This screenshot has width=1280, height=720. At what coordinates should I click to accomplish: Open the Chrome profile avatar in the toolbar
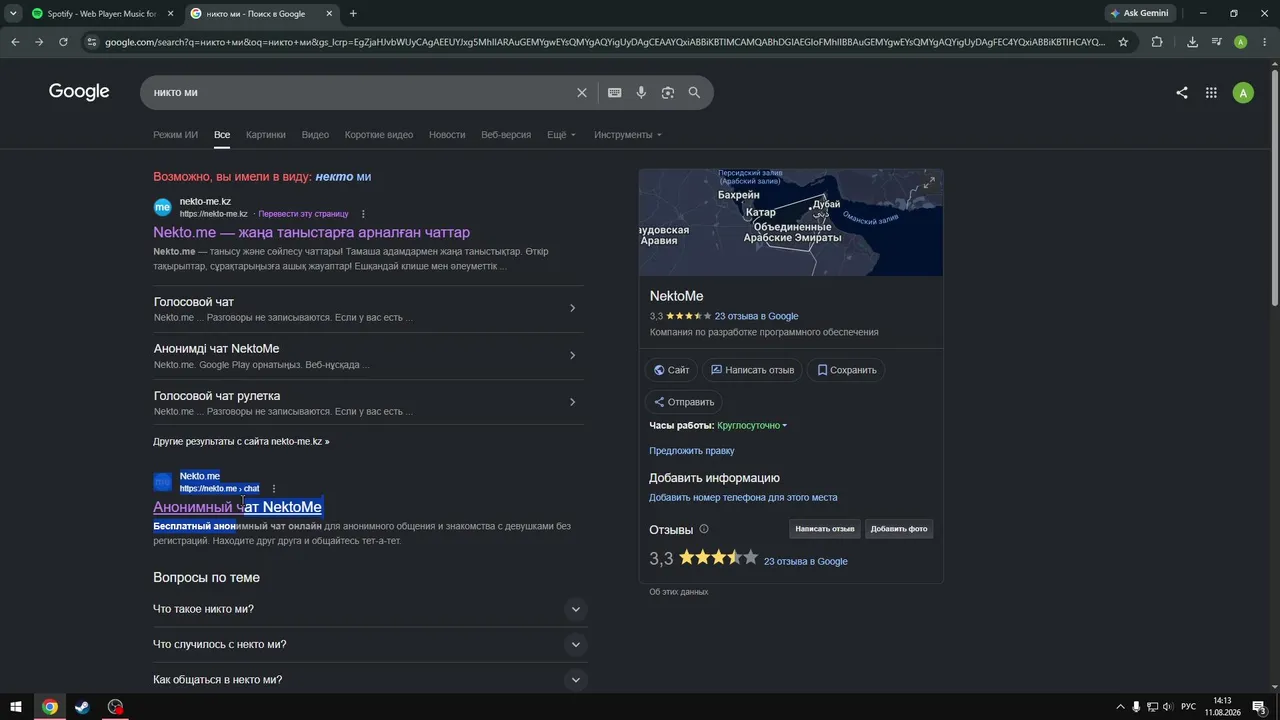click(1241, 42)
